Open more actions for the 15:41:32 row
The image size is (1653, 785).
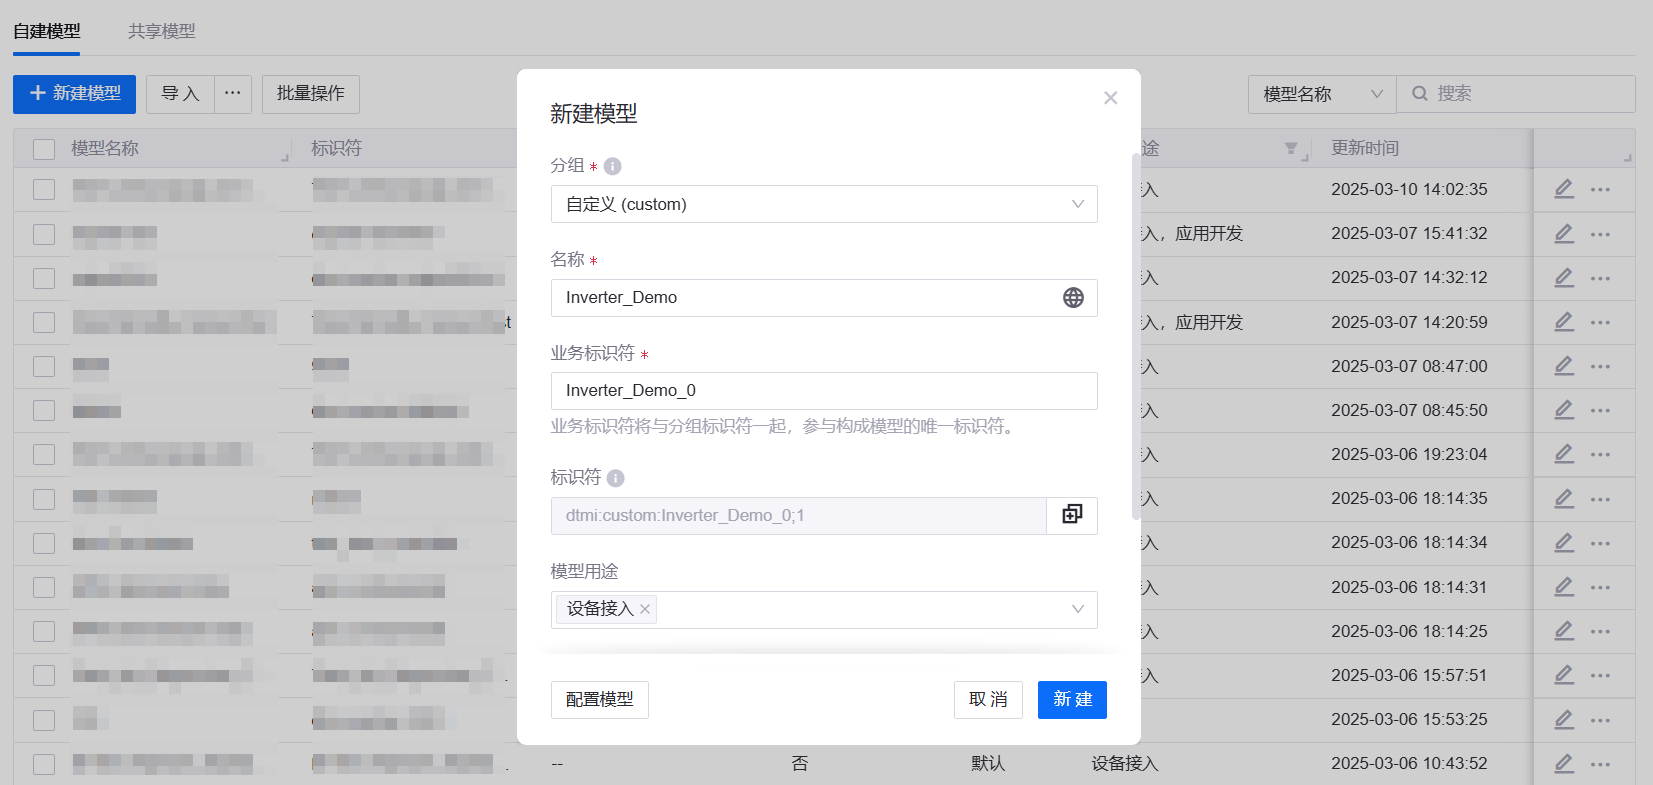1600,234
